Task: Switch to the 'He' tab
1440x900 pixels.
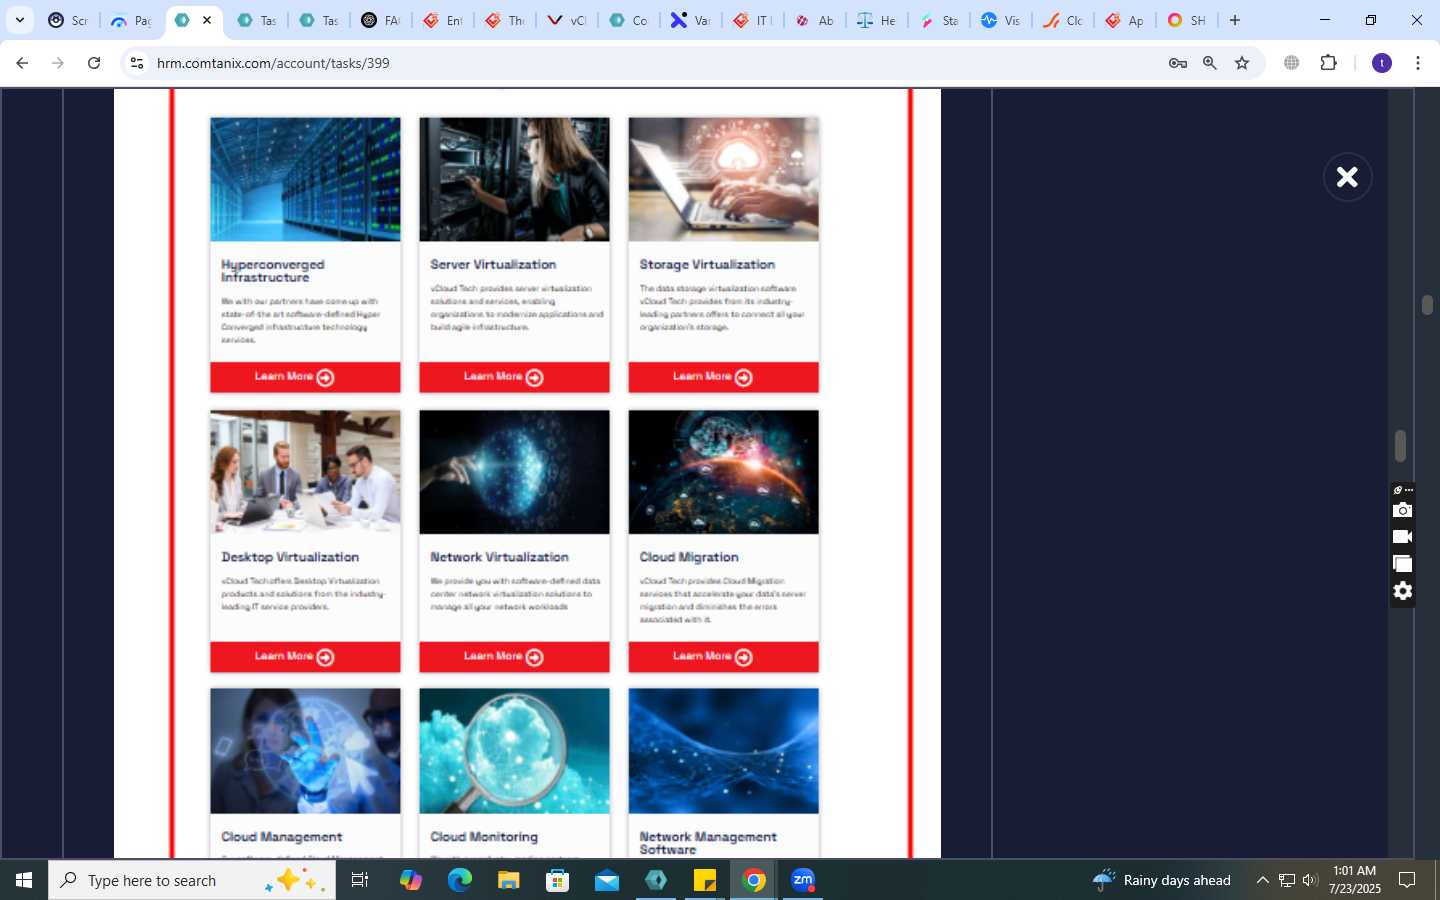Action: (x=876, y=20)
